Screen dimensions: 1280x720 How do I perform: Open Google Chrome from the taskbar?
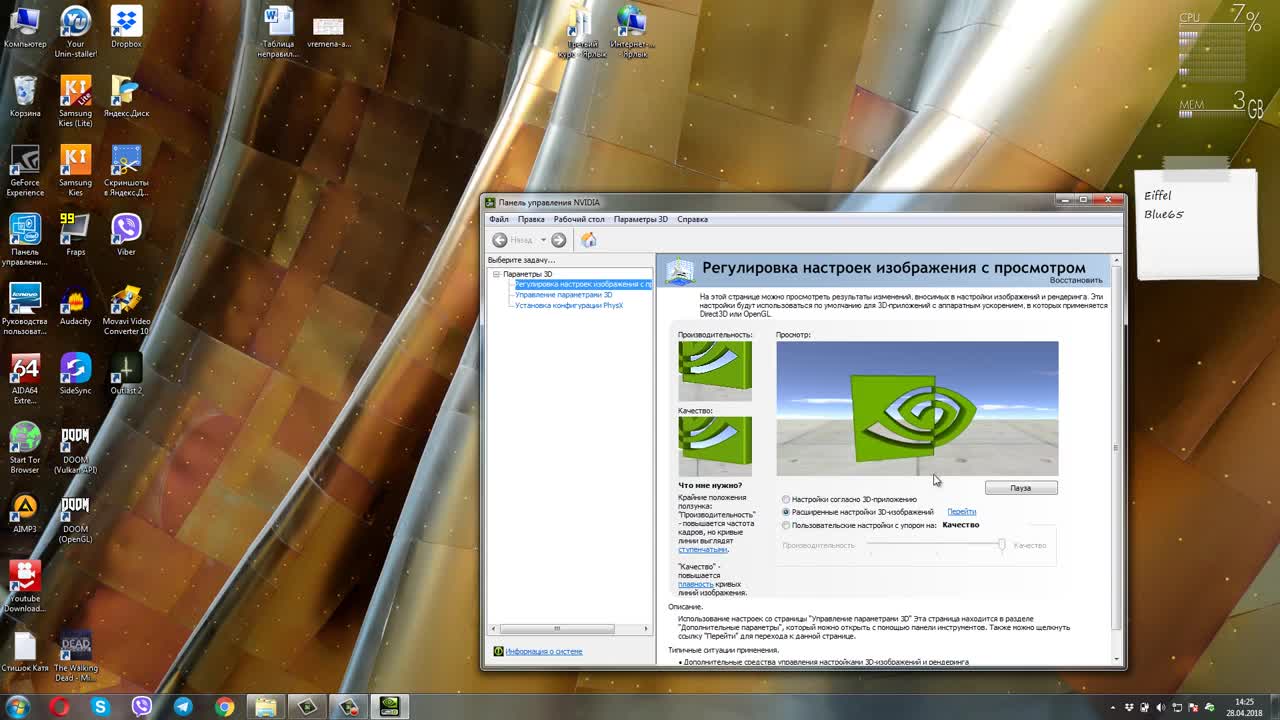(x=224, y=707)
